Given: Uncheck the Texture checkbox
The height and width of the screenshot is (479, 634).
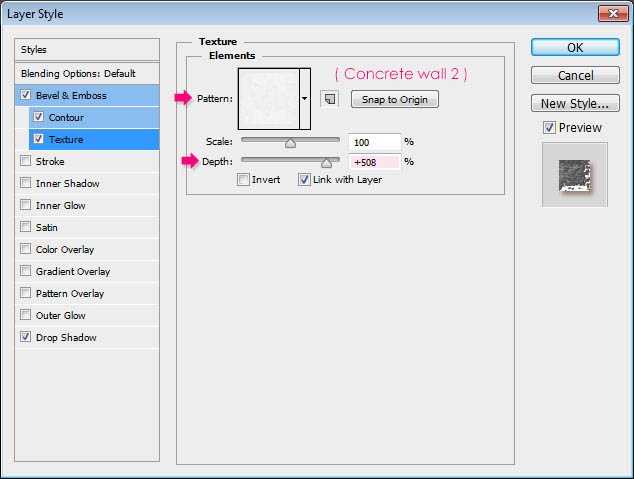Looking at the screenshot, I should 38,139.
